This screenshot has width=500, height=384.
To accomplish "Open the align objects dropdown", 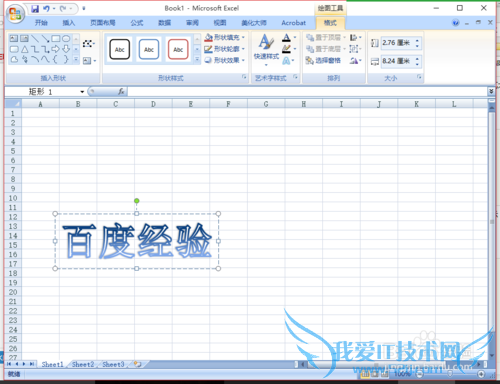I will pos(356,37).
